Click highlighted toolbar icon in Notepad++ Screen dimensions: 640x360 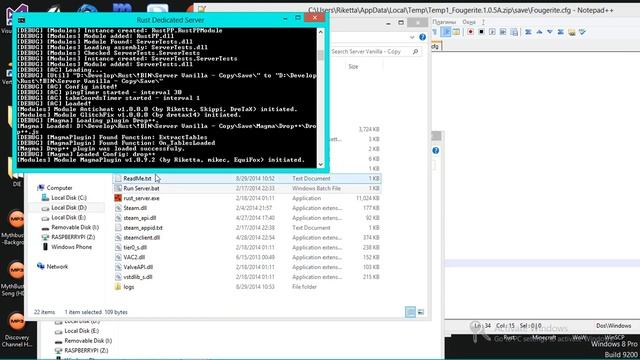click(446, 31)
